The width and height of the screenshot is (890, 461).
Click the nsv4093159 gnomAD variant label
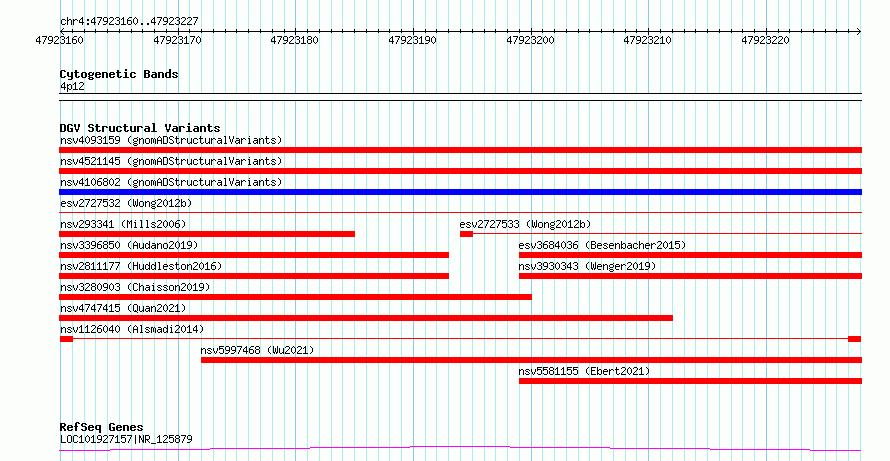coord(171,140)
